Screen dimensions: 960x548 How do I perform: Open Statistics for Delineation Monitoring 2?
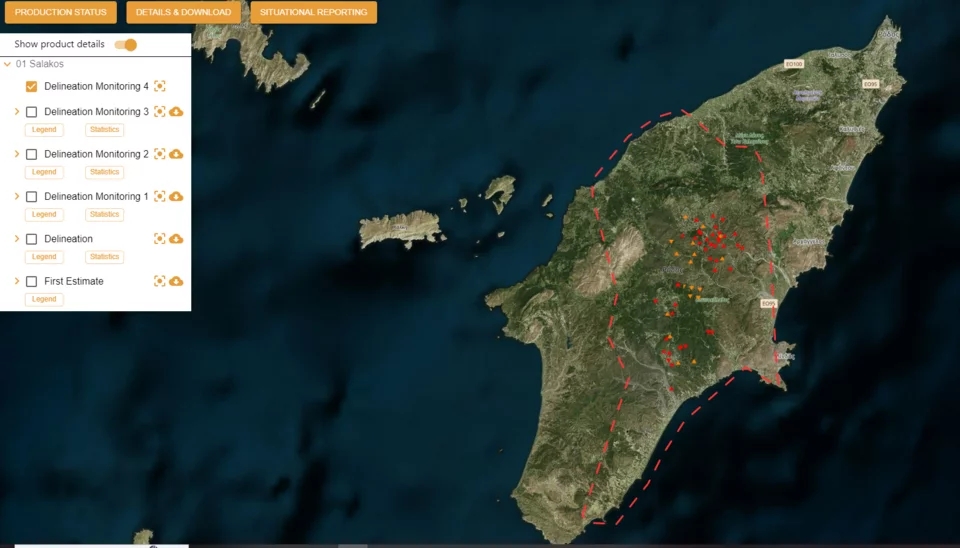point(105,172)
